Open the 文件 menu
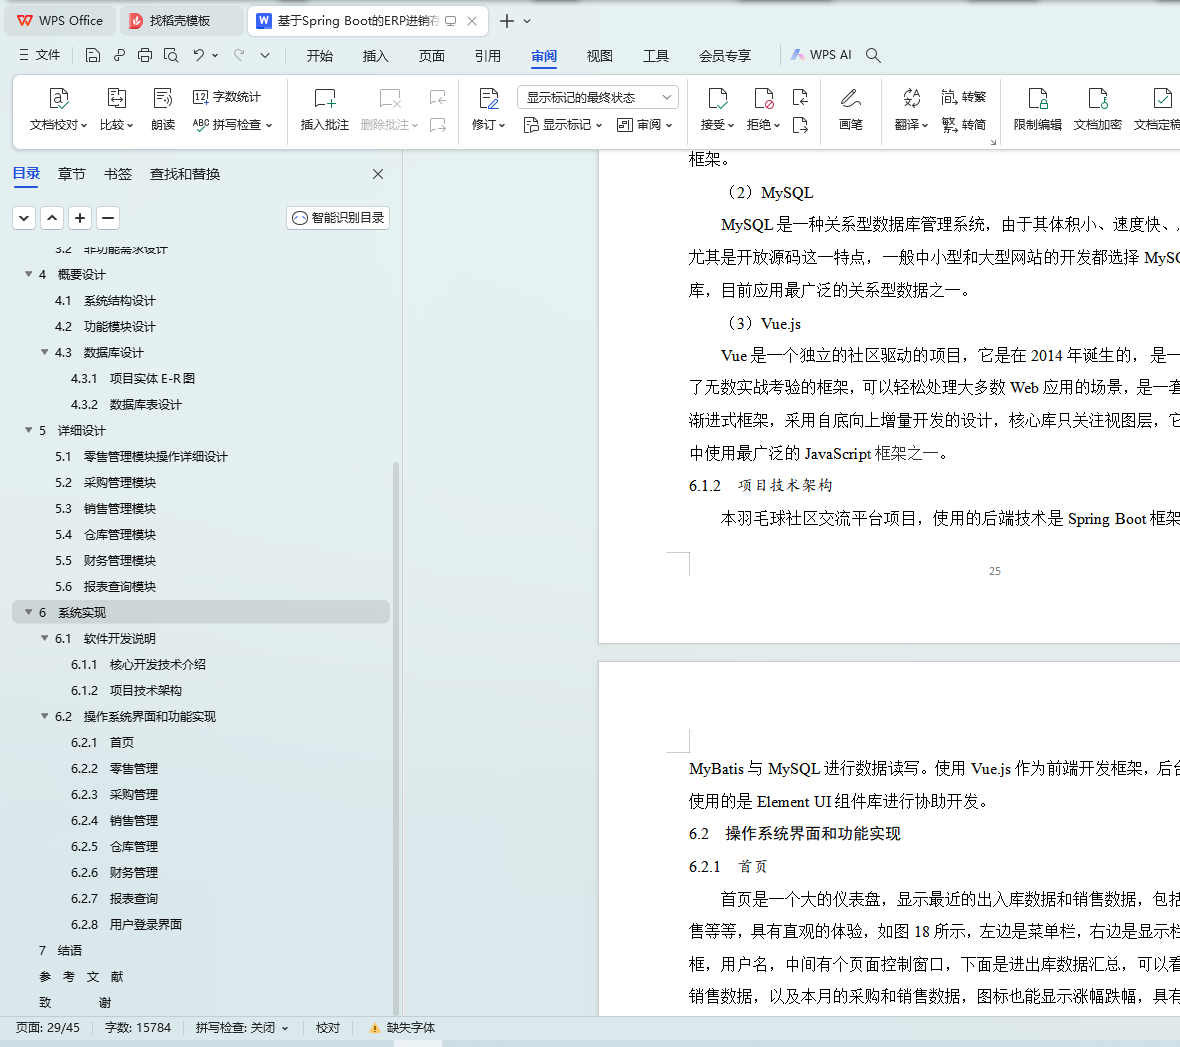This screenshot has width=1180, height=1047. (x=39, y=55)
